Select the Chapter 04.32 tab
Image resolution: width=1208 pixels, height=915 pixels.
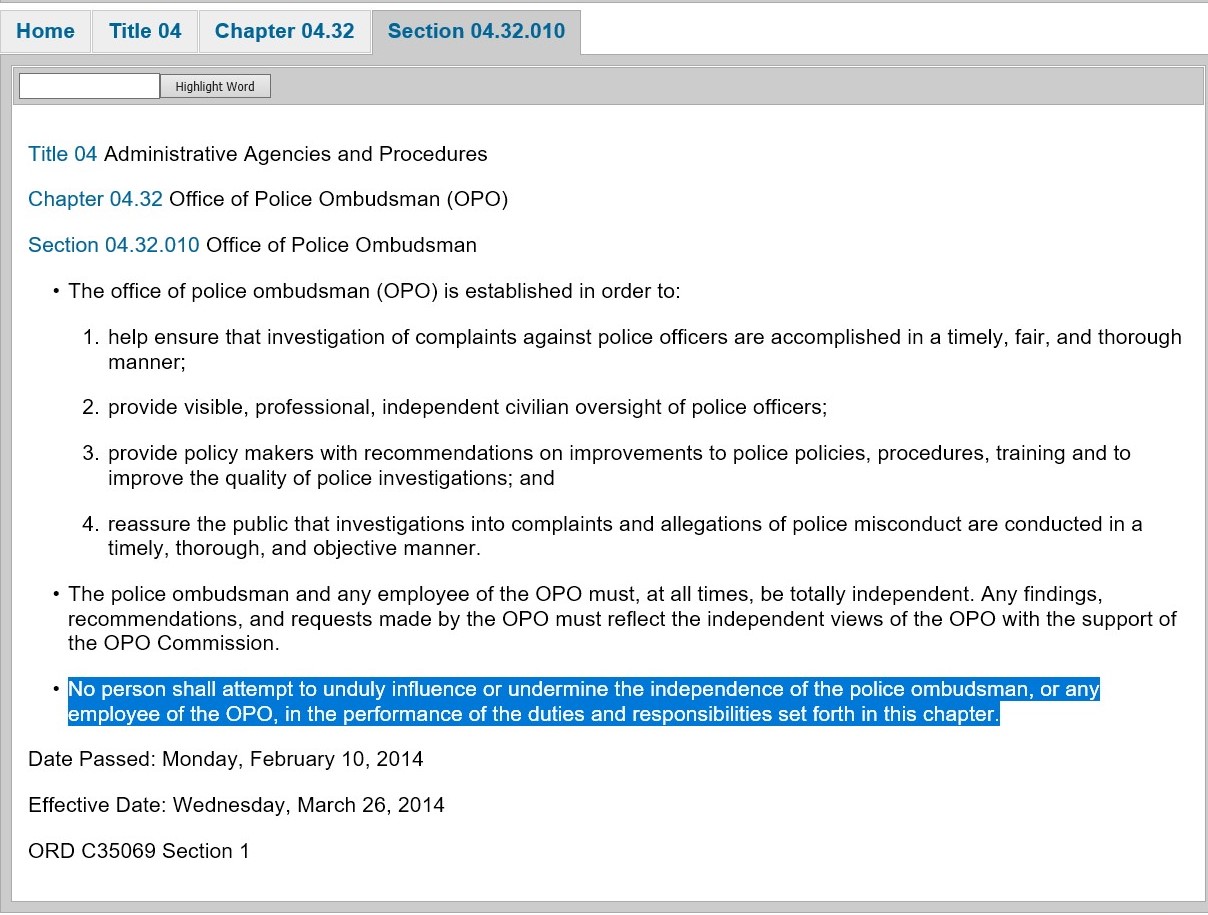284,31
